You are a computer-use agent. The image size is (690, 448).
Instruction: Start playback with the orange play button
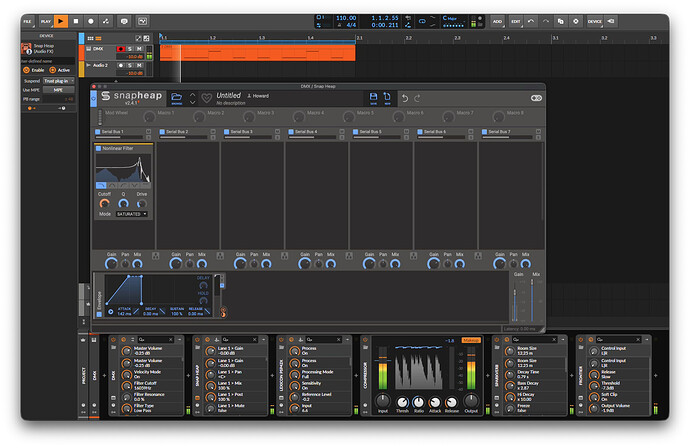[61, 21]
